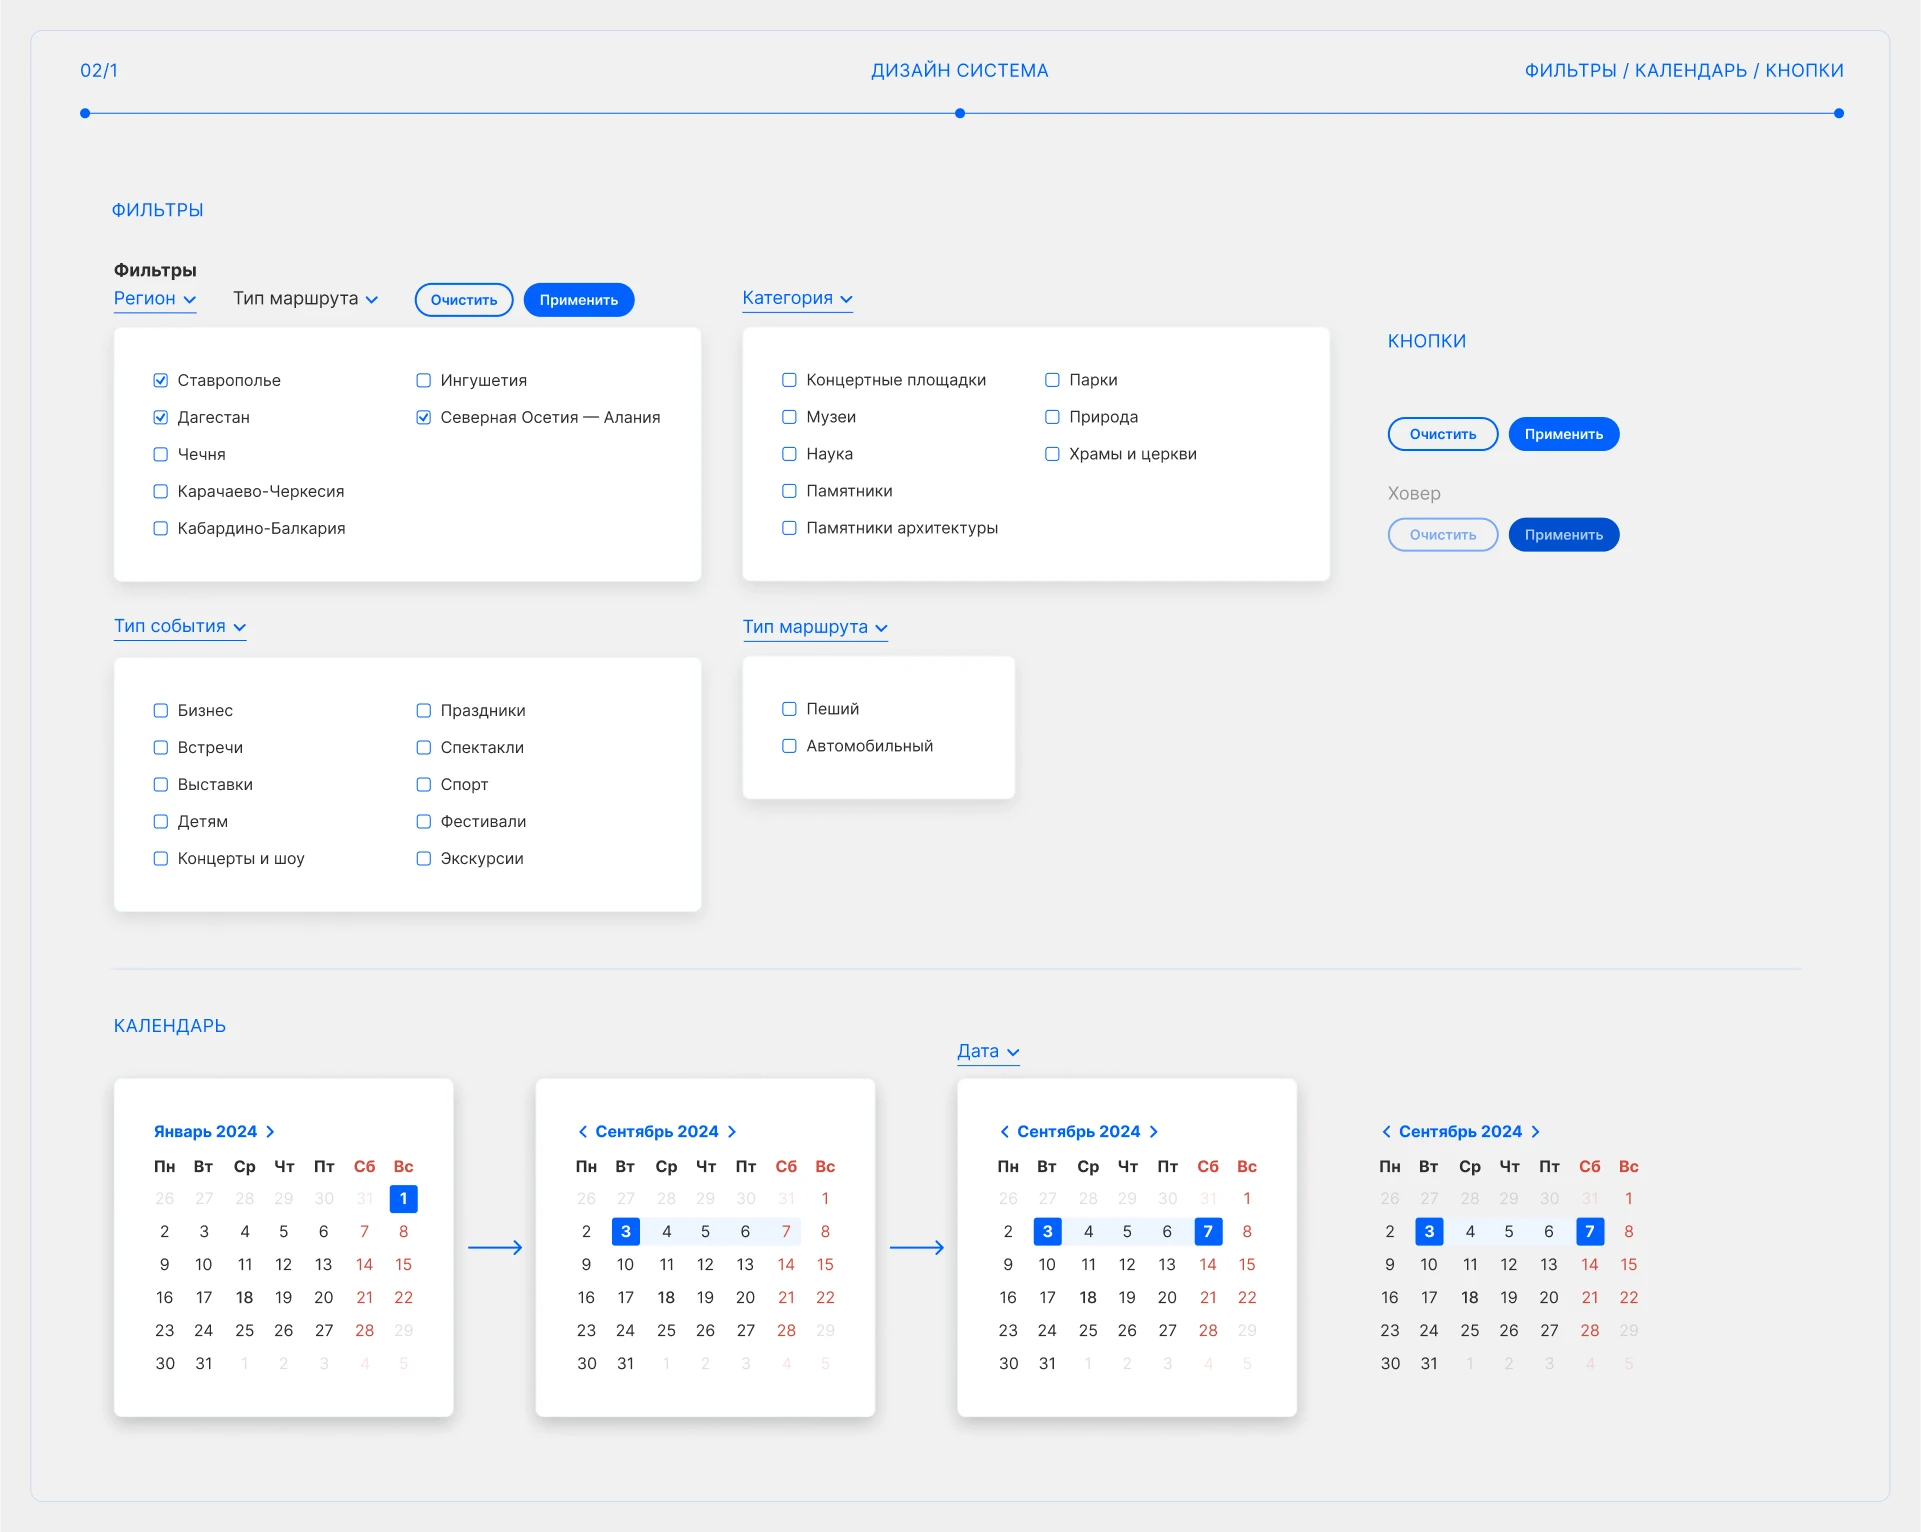Click next-month arrow in second calendar
The width and height of the screenshot is (1921, 1532).
coord(732,1132)
